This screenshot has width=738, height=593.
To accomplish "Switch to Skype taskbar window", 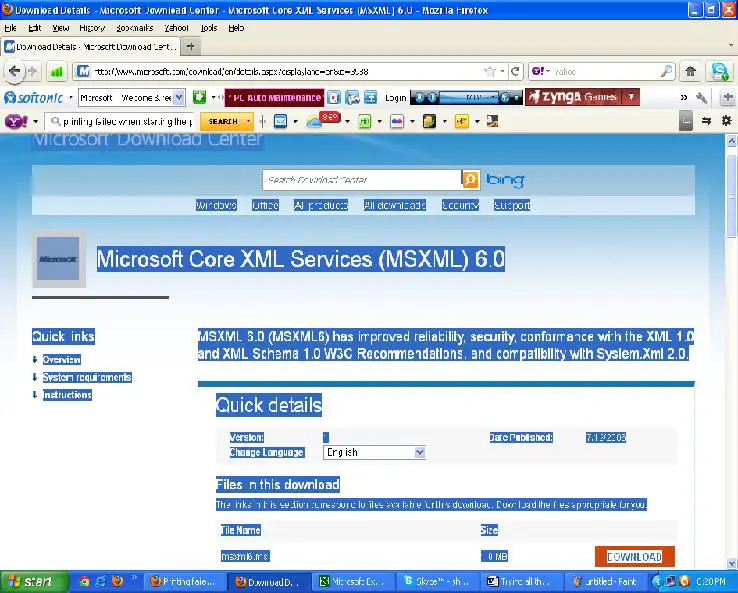I will (437, 582).
